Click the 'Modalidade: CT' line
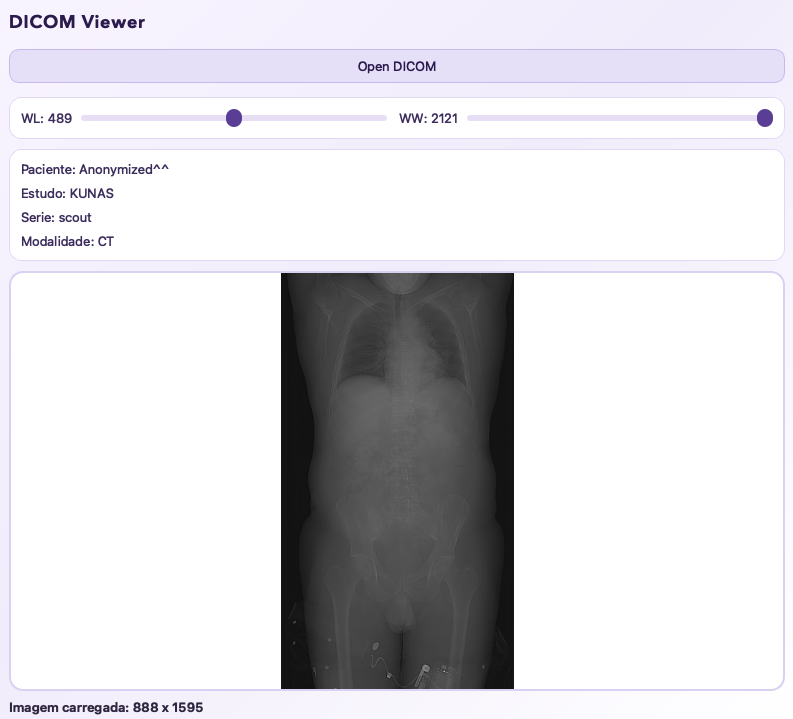The height and width of the screenshot is (719, 793). [67, 242]
